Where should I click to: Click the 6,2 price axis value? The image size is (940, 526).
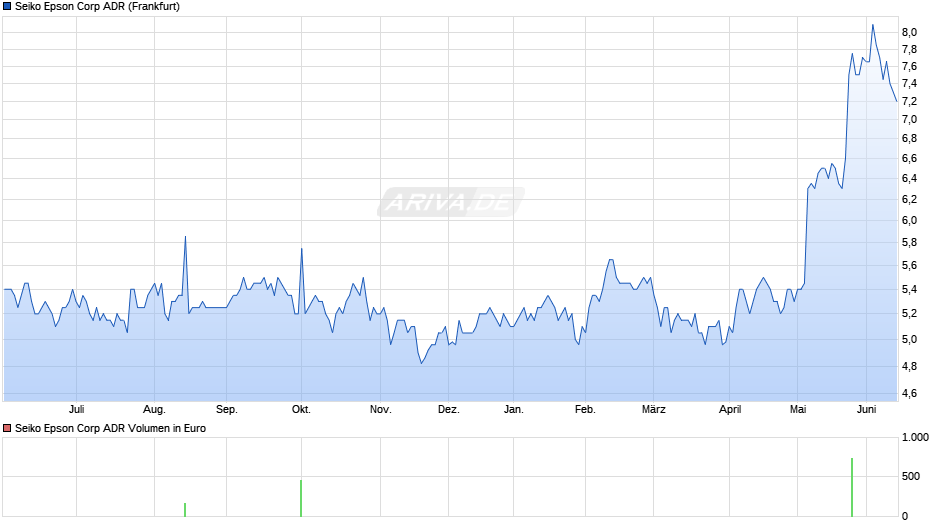[x=909, y=199]
